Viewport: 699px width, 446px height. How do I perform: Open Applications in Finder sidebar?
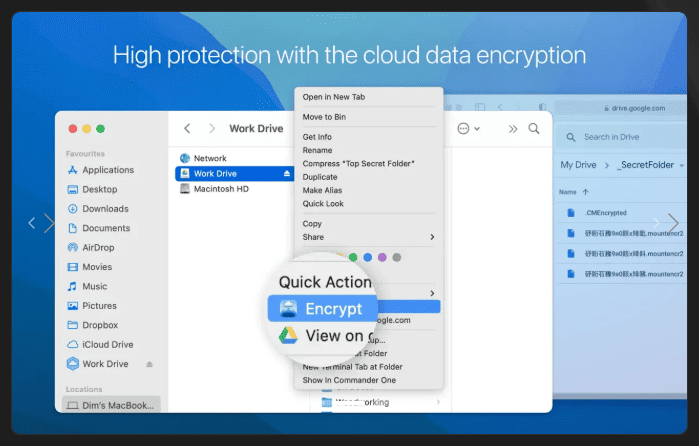coord(100,170)
